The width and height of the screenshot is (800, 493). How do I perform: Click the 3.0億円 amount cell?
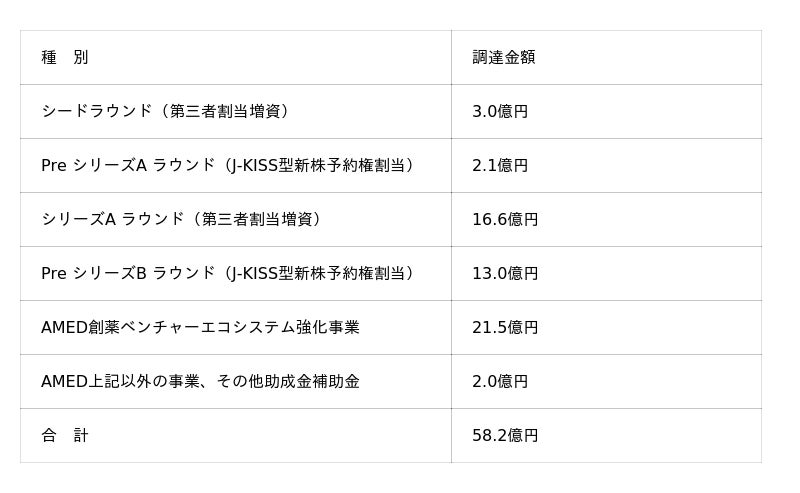click(500, 112)
